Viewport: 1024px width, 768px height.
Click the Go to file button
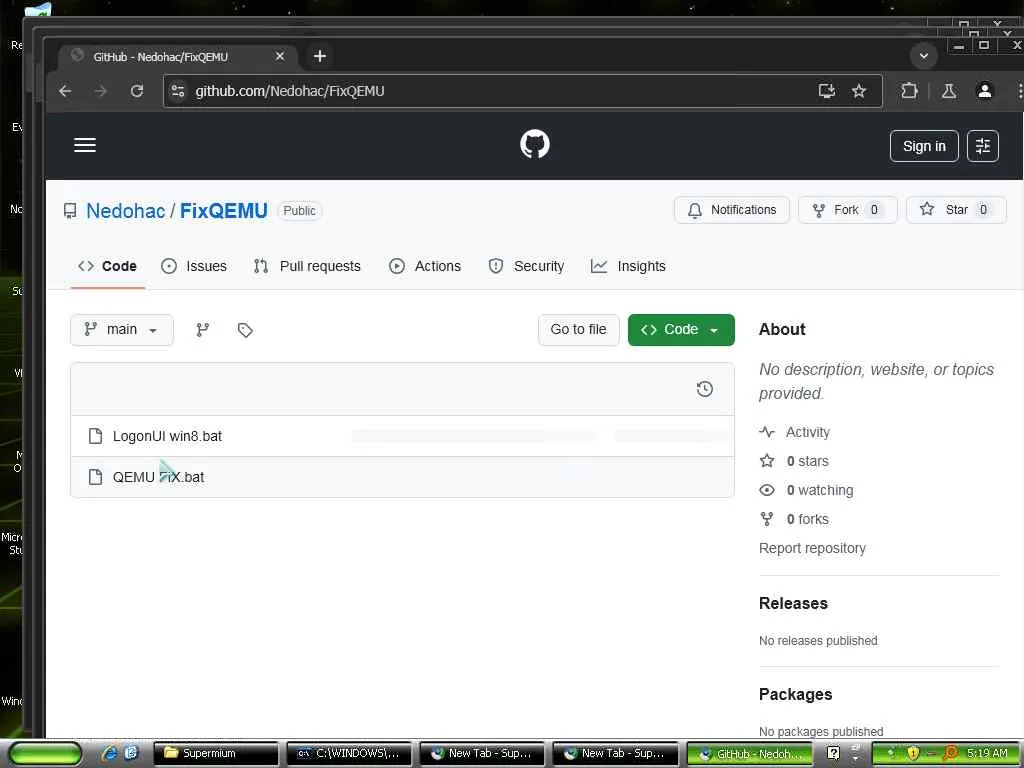pos(578,330)
